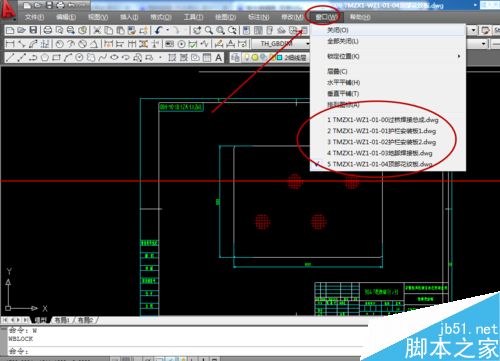
Task: Click the Cut scissors icon
Action: [x=97, y=30]
